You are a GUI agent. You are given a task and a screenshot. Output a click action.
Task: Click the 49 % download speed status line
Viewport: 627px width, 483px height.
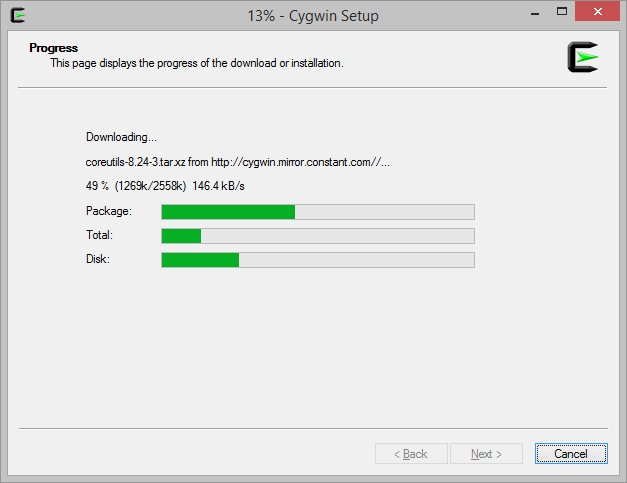coord(165,186)
